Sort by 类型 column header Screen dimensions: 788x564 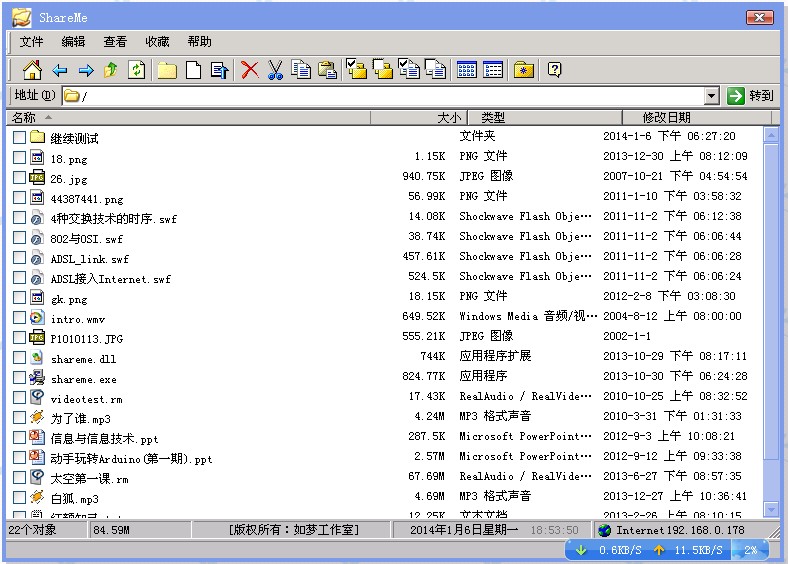[545, 118]
